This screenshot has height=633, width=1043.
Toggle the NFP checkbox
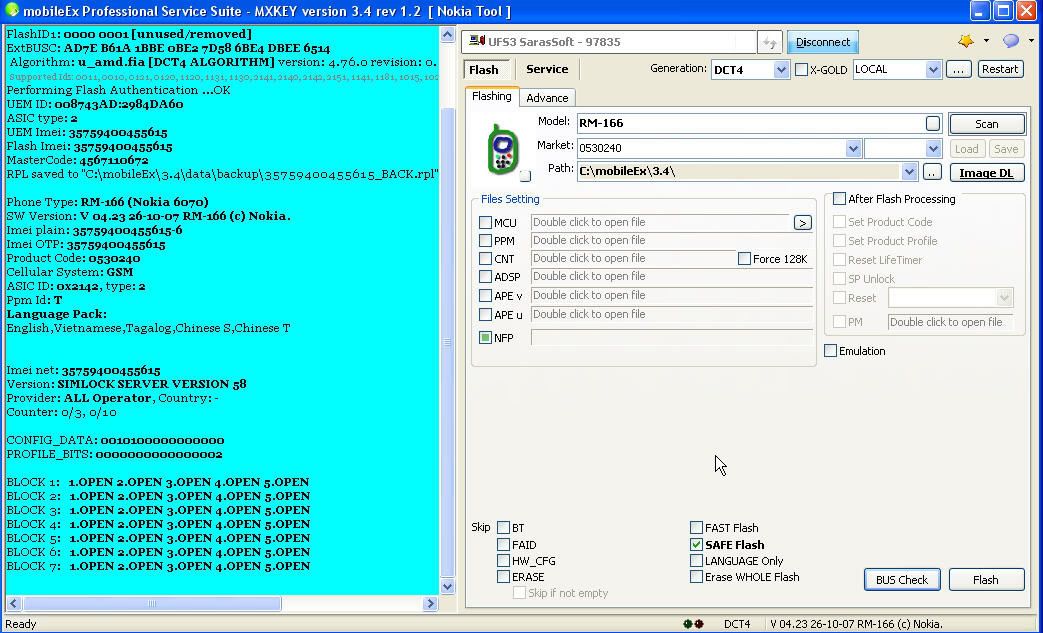click(486, 338)
